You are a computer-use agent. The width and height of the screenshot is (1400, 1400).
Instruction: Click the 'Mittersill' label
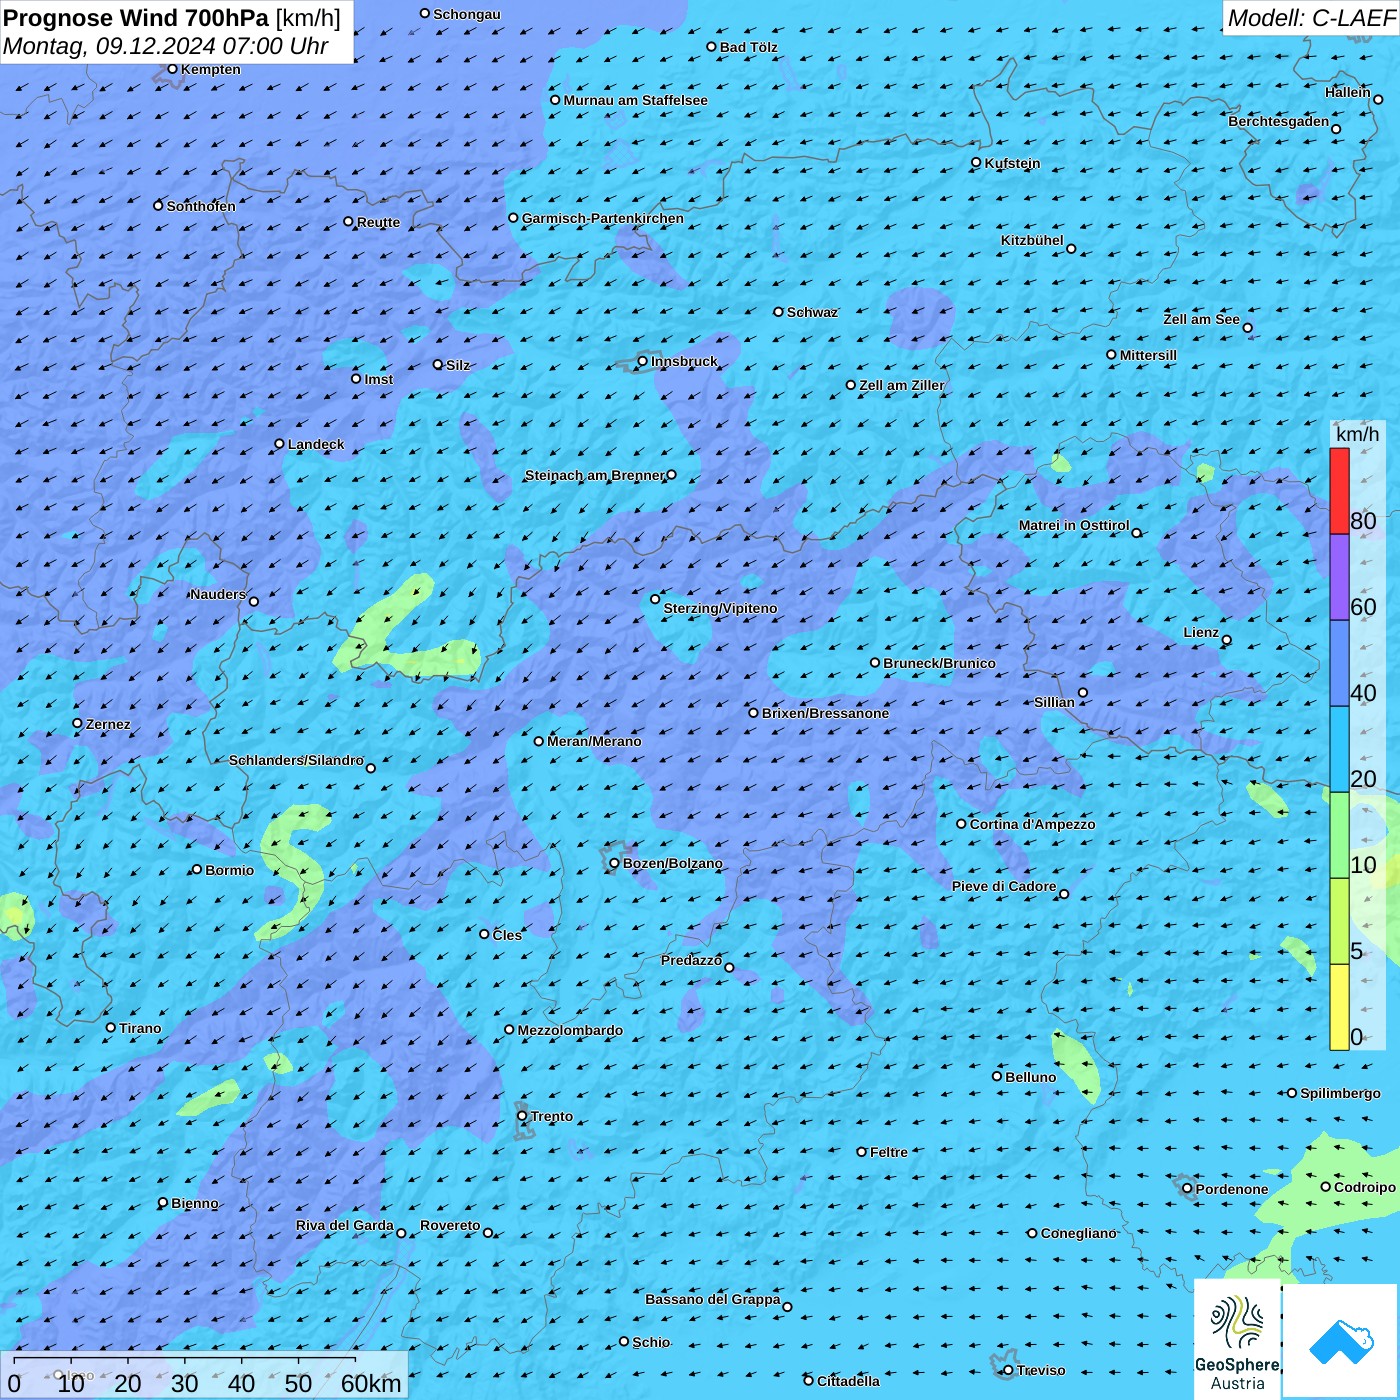pyautogui.click(x=1149, y=355)
